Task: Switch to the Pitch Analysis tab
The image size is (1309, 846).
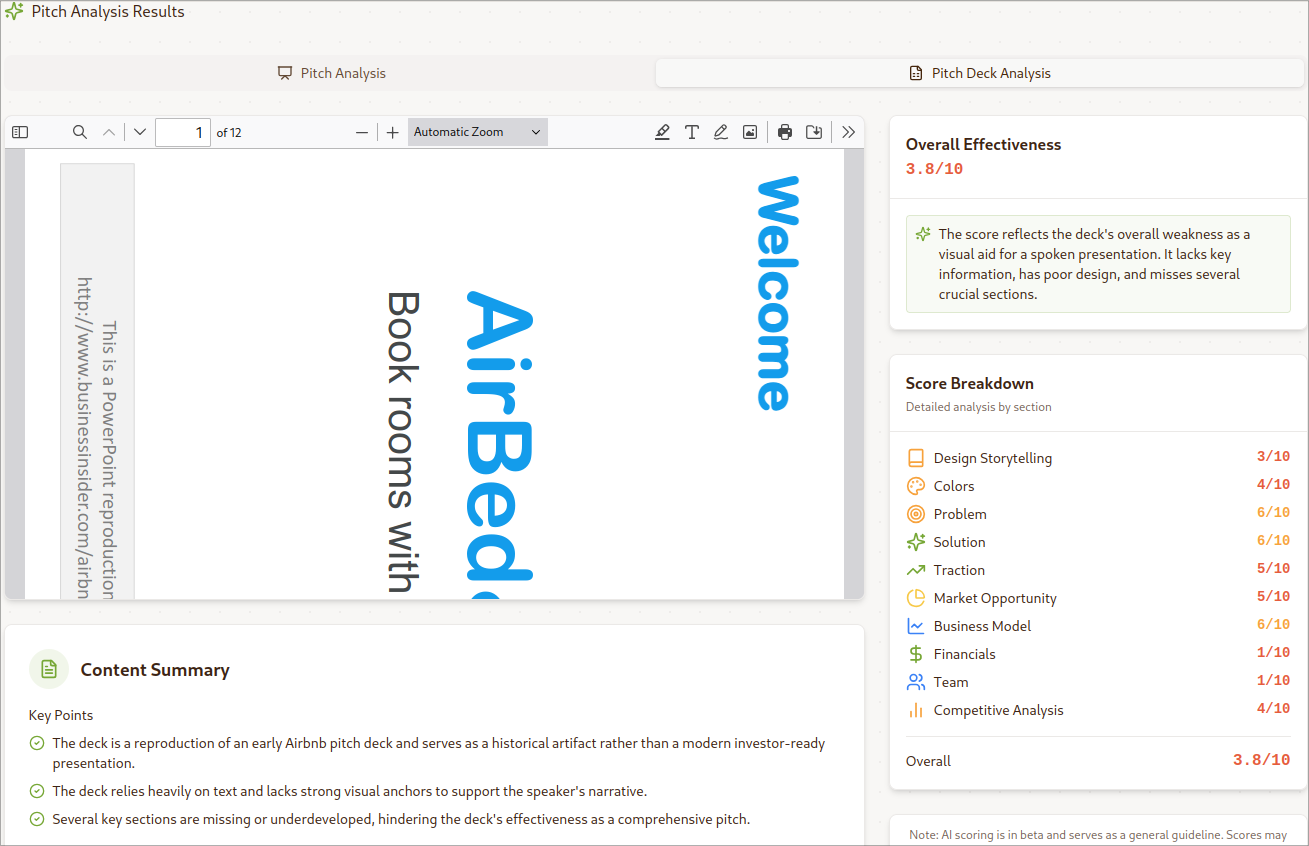Action: [331, 73]
